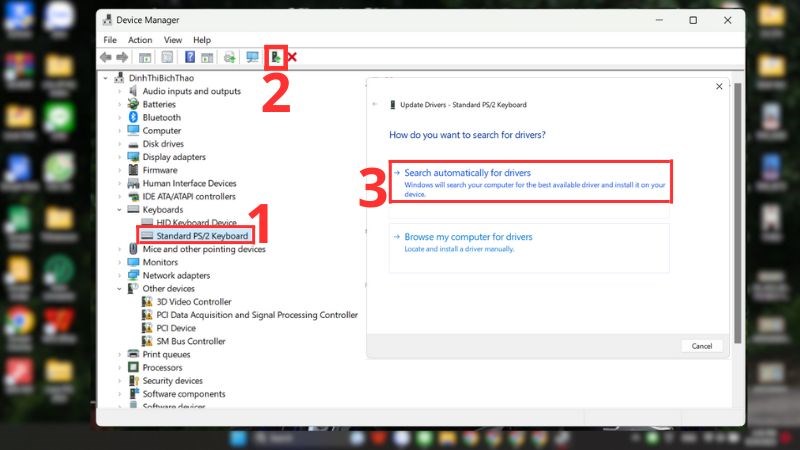Image resolution: width=800 pixels, height=450 pixels.
Task: Click the blue Help question-mark toolbar icon
Action: [190, 57]
